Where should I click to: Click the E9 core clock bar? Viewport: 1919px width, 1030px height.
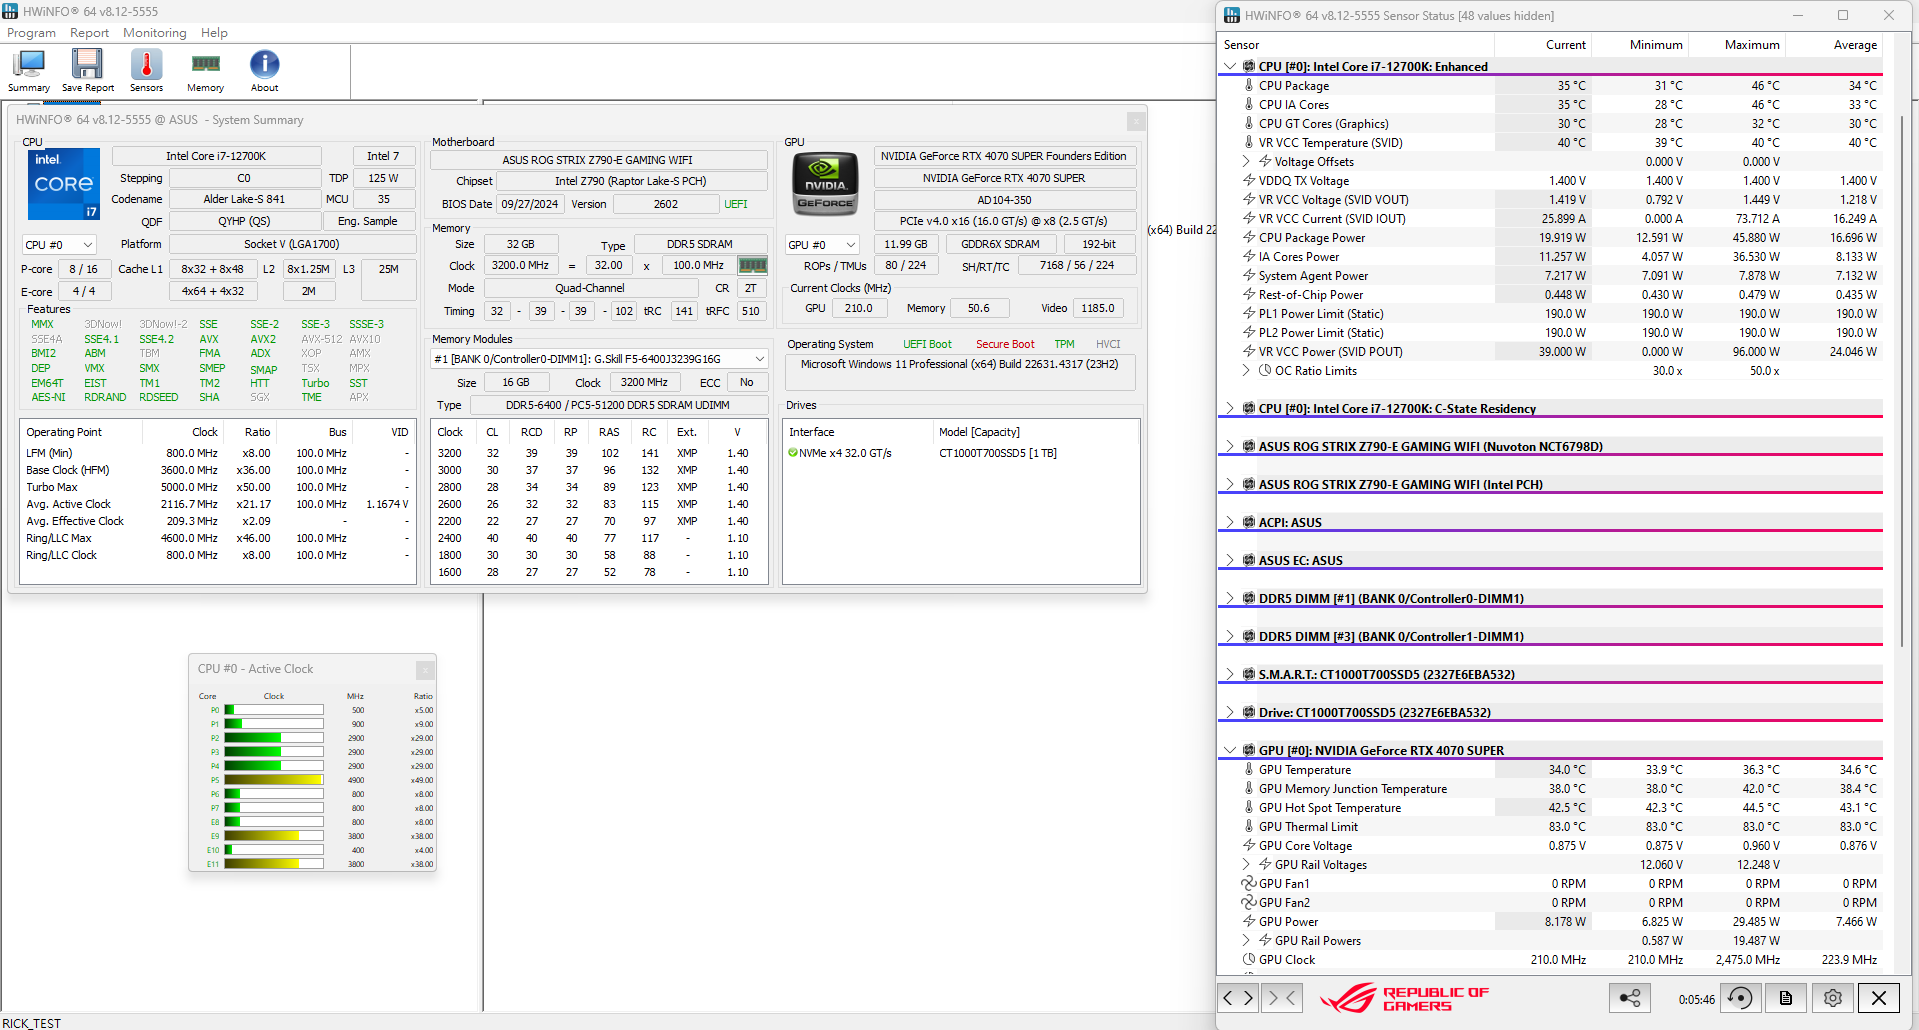pos(274,836)
